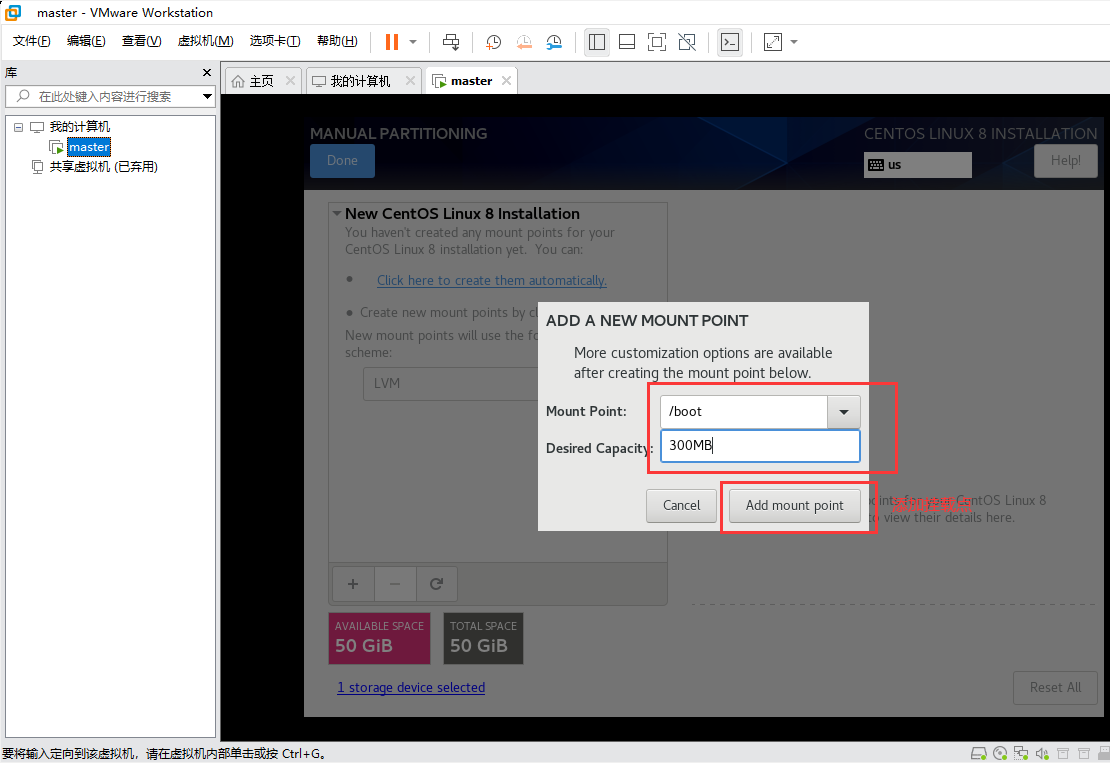Open the 文件(F) menu

tap(32, 41)
